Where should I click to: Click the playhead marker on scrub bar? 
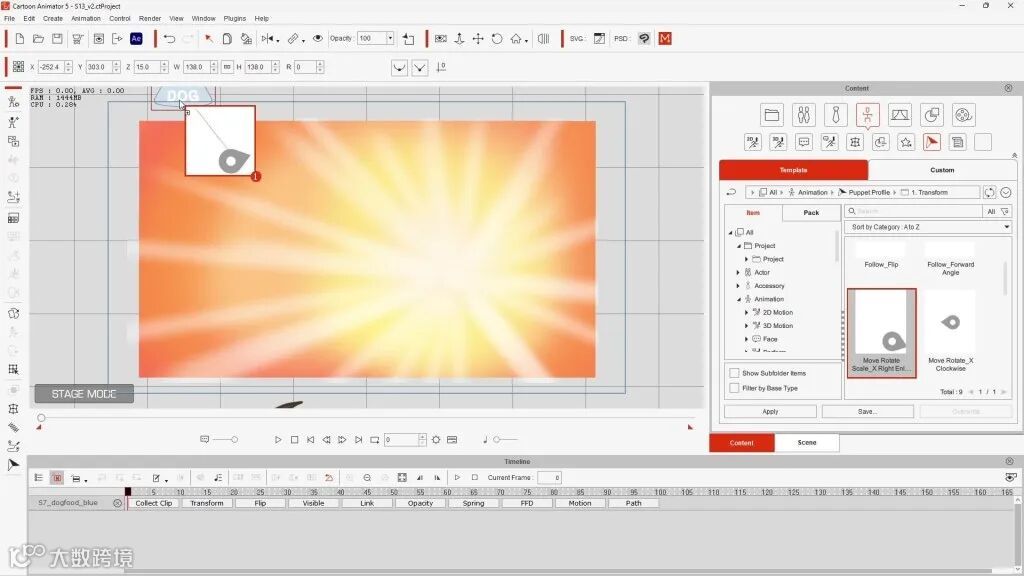41,418
